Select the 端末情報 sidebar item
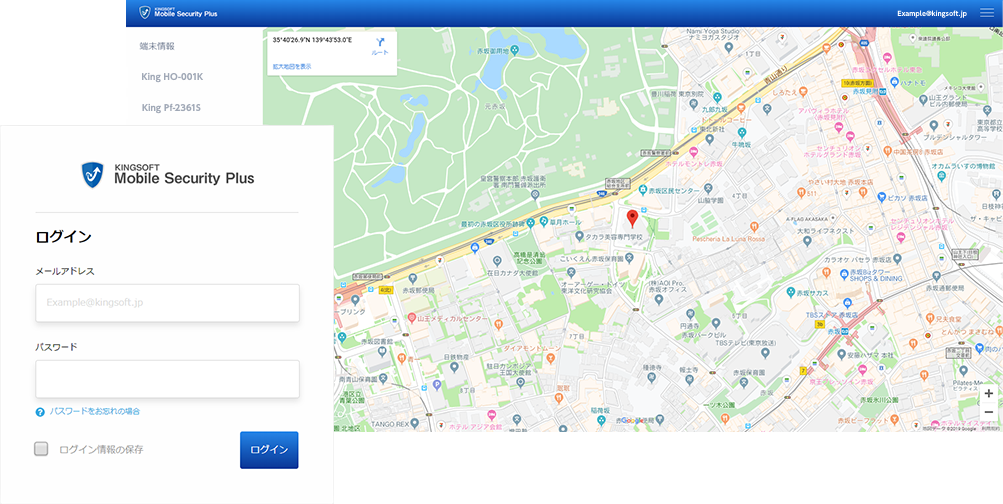The height and width of the screenshot is (504, 1003). [x=157, y=46]
